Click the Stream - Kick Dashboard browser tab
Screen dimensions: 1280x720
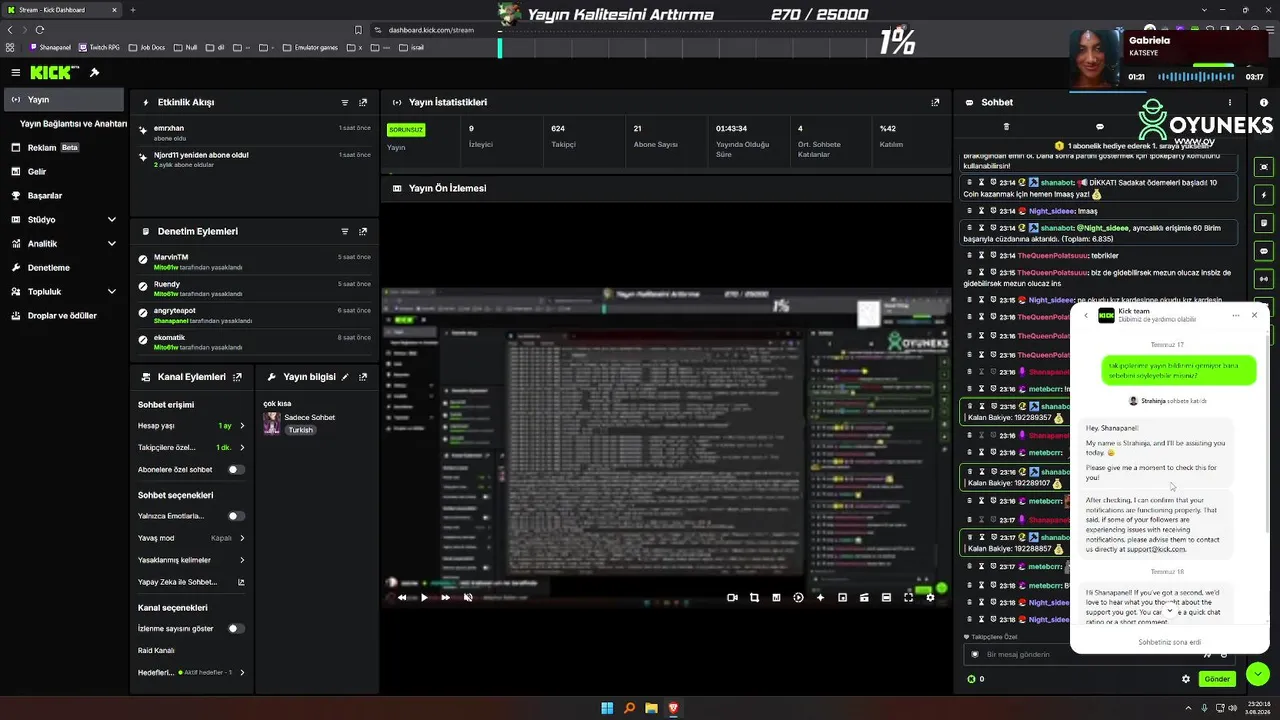(x=62, y=10)
